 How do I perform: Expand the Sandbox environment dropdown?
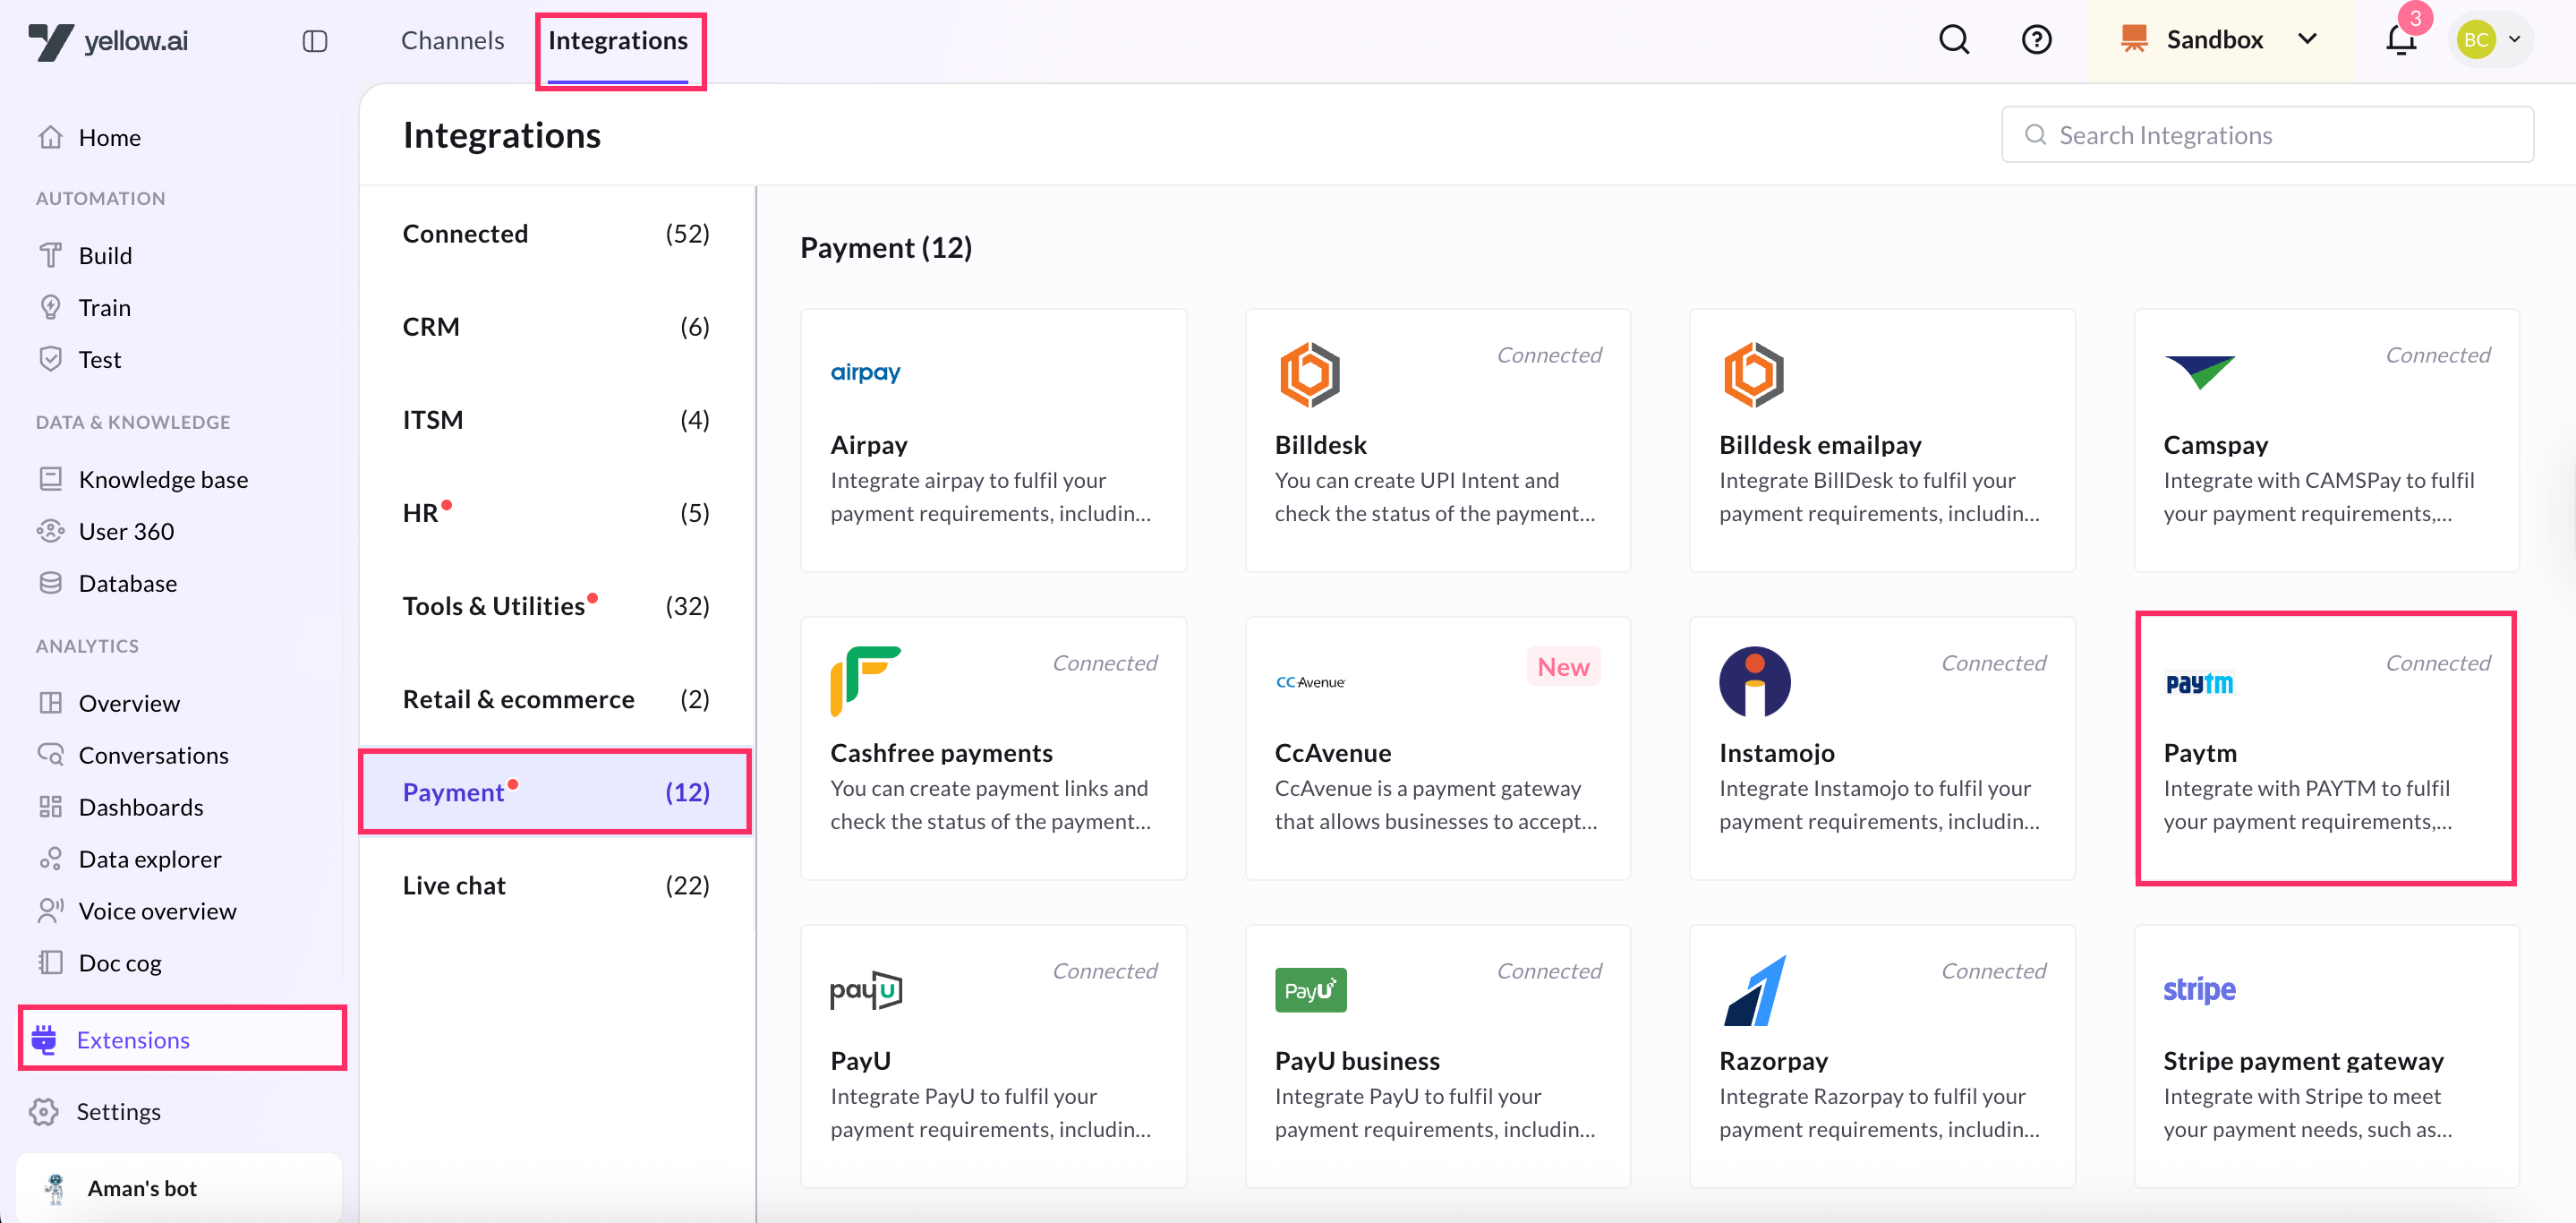click(2219, 40)
